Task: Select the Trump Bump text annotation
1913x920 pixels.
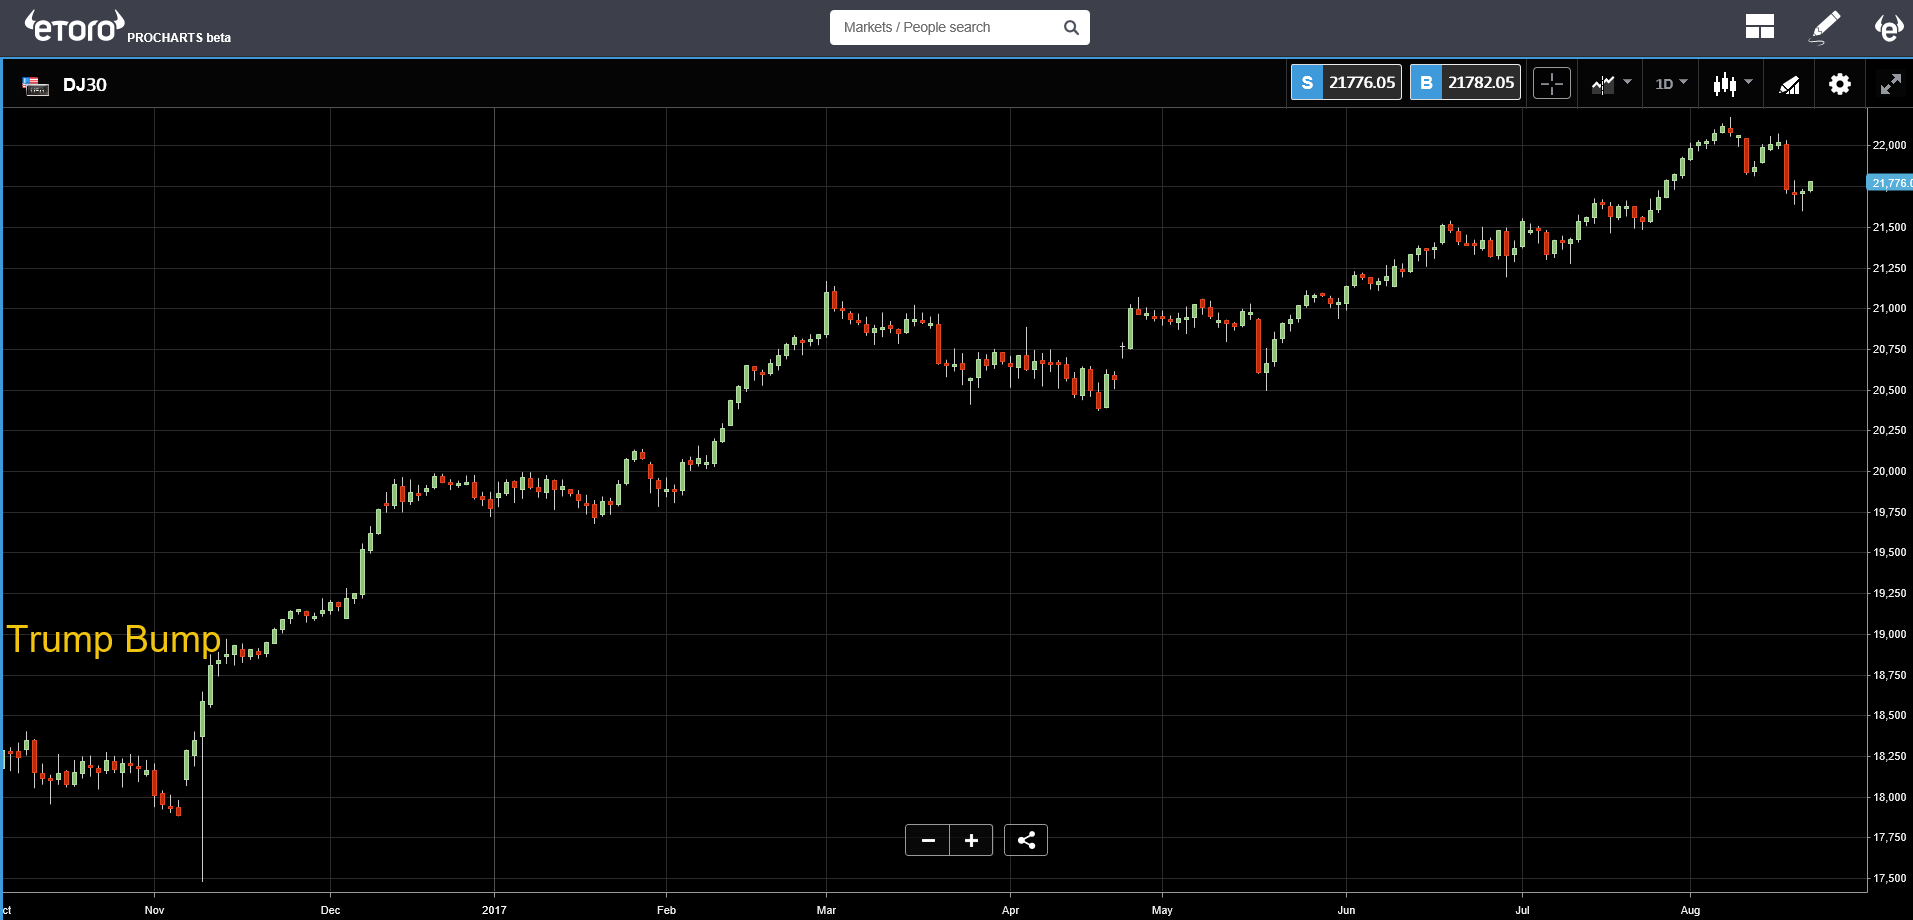Action: tap(113, 639)
